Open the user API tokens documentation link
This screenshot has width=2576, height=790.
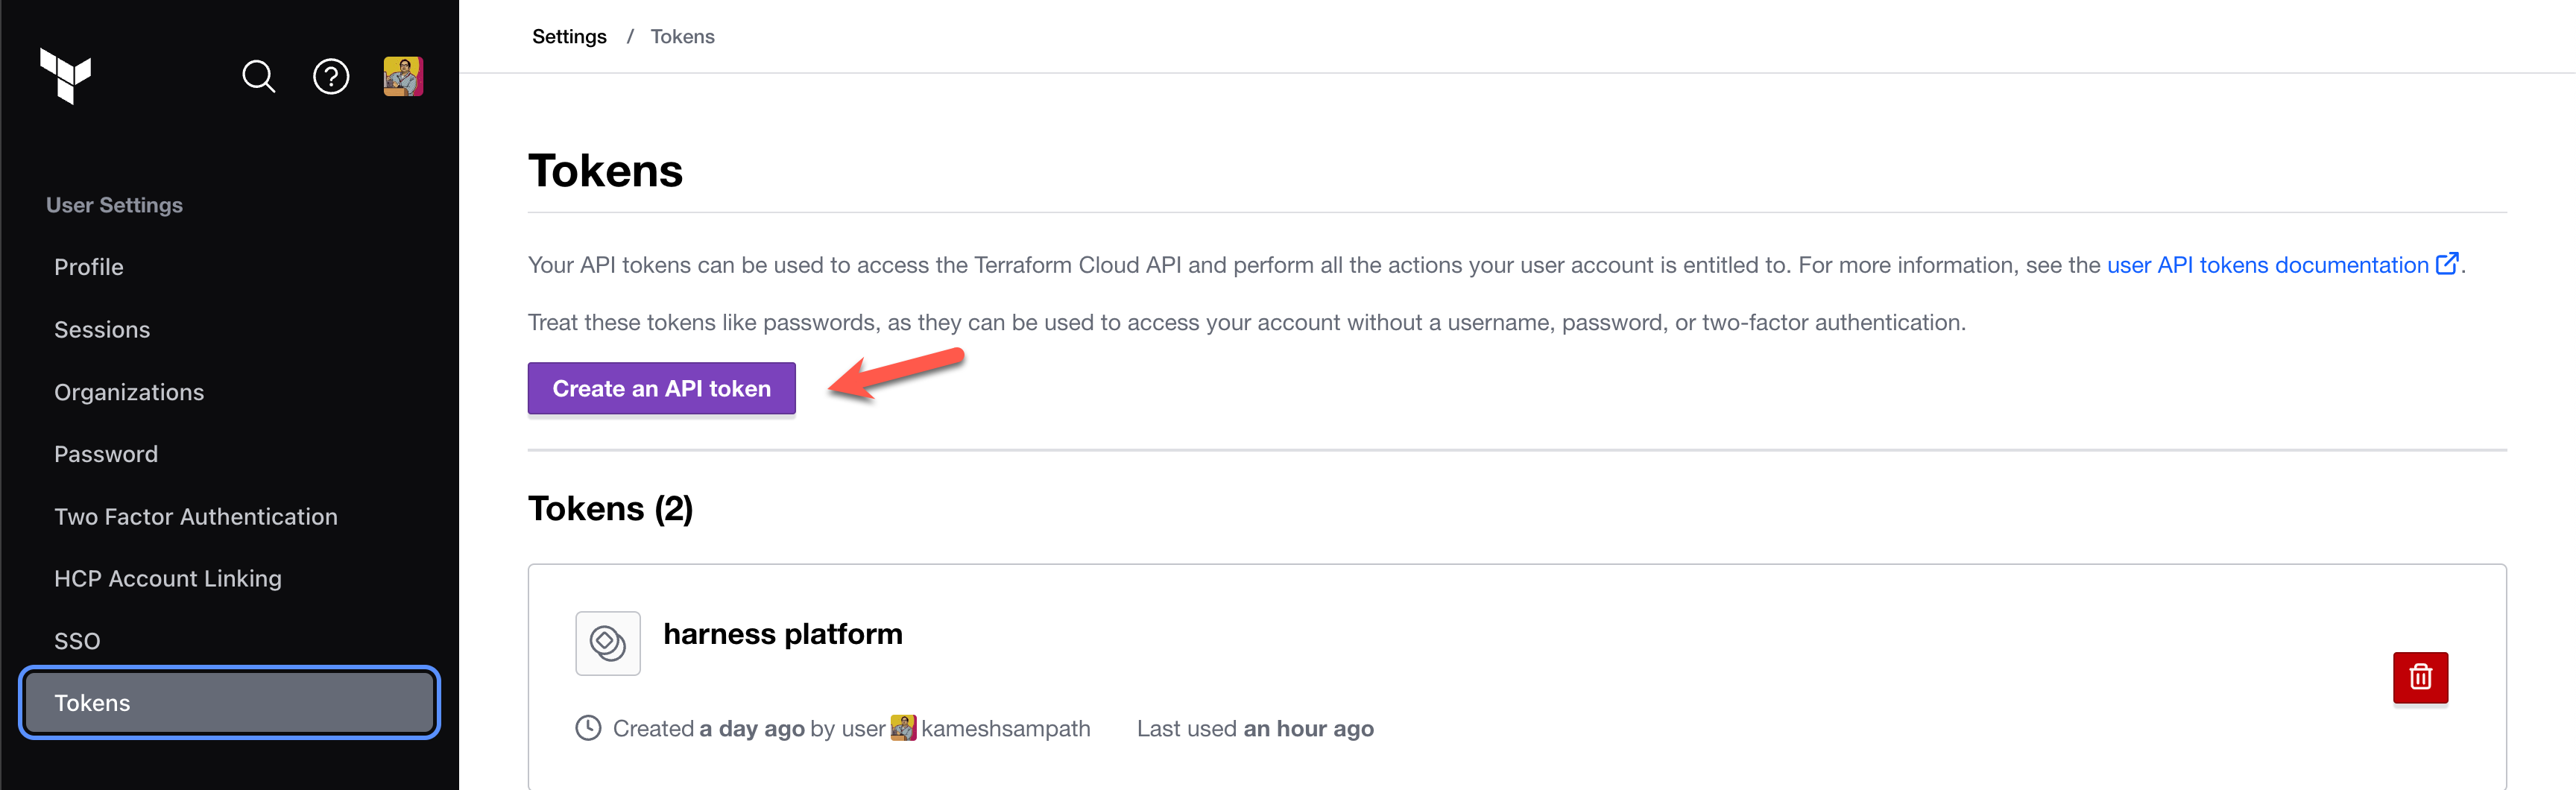(x=2267, y=265)
